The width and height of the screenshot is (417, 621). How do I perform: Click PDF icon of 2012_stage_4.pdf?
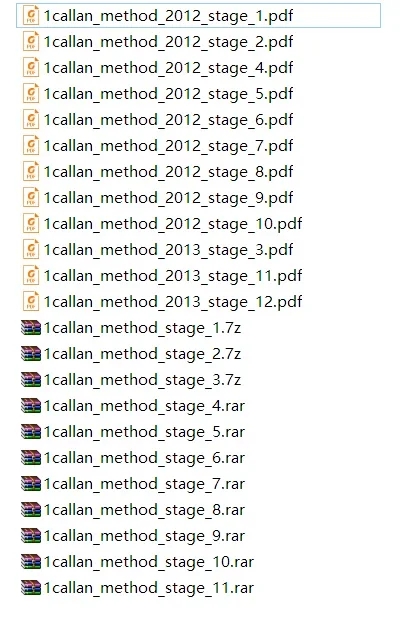point(31,68)
